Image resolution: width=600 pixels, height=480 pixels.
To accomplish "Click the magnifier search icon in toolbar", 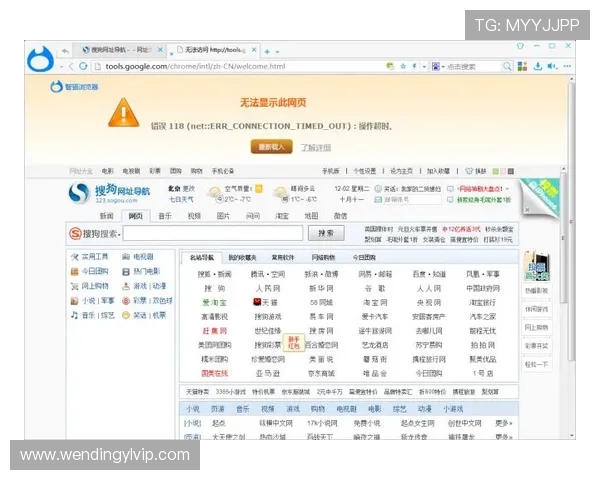I will 507,66.
